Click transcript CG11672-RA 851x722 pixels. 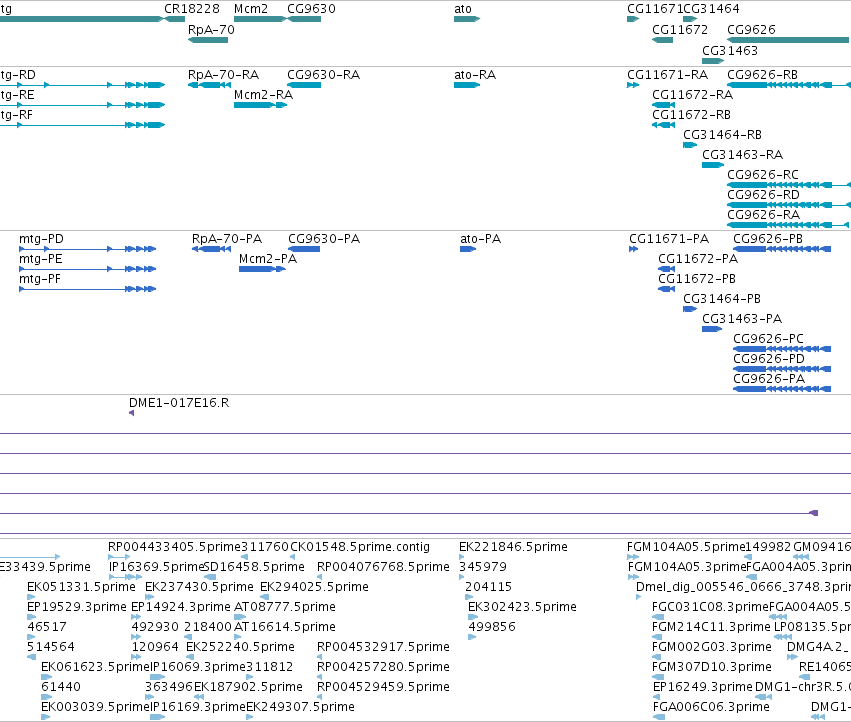tap(692, 95)
